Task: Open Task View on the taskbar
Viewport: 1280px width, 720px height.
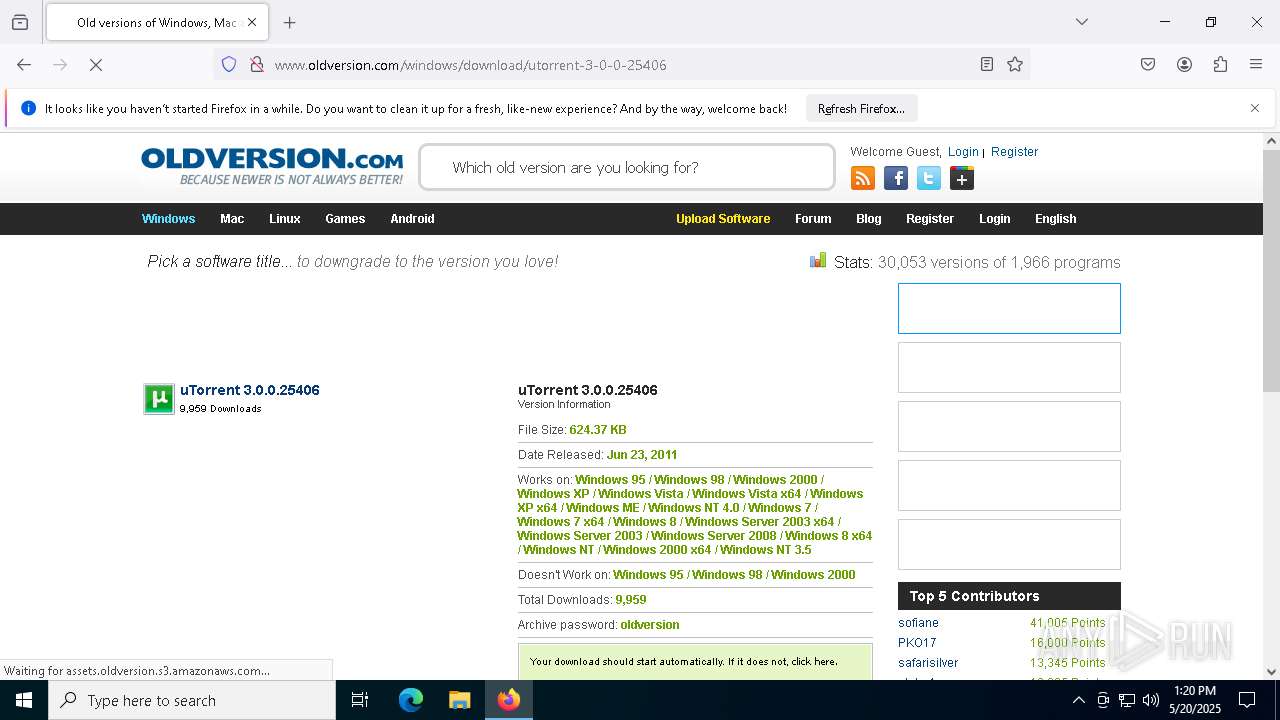Action: [x=360, y=700]
